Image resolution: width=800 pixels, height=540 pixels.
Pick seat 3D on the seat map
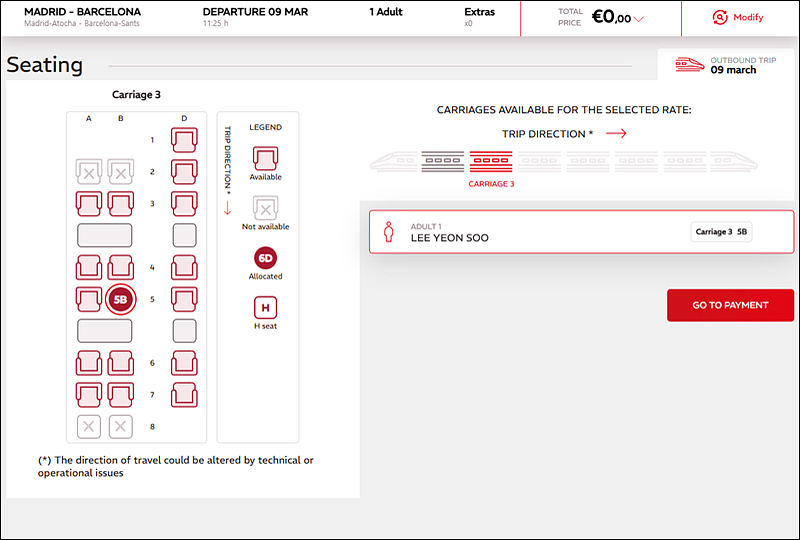[184, 204]
